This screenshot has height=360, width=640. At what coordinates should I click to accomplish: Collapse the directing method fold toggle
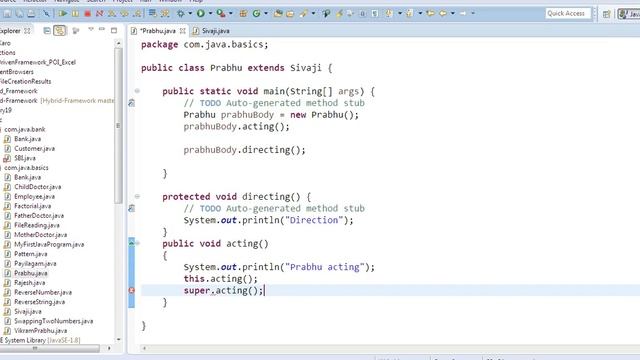tap(137, 196)
